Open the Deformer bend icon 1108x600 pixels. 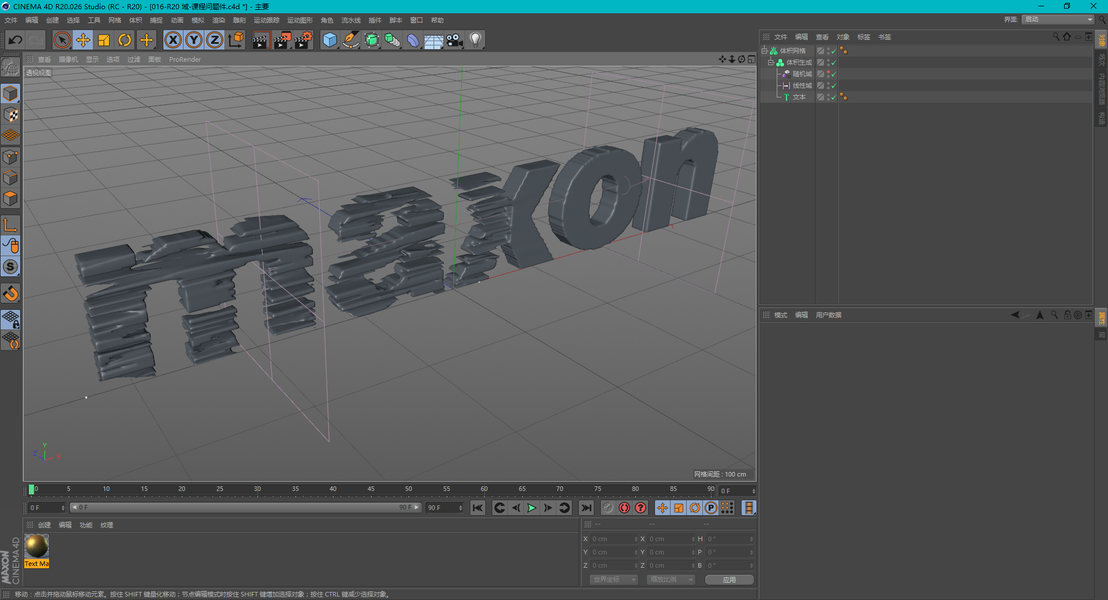point(413,40)
